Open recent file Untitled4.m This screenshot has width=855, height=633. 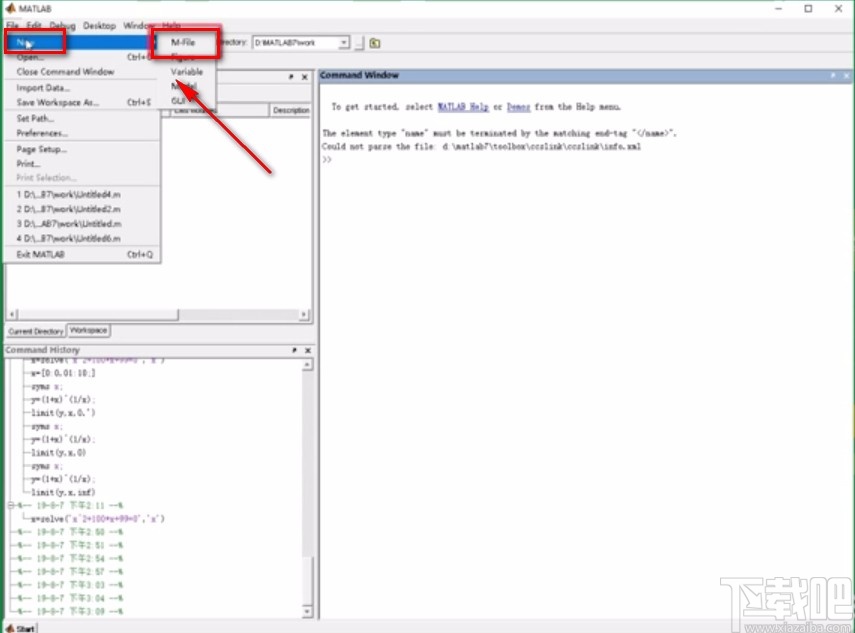tap(68, 194)
